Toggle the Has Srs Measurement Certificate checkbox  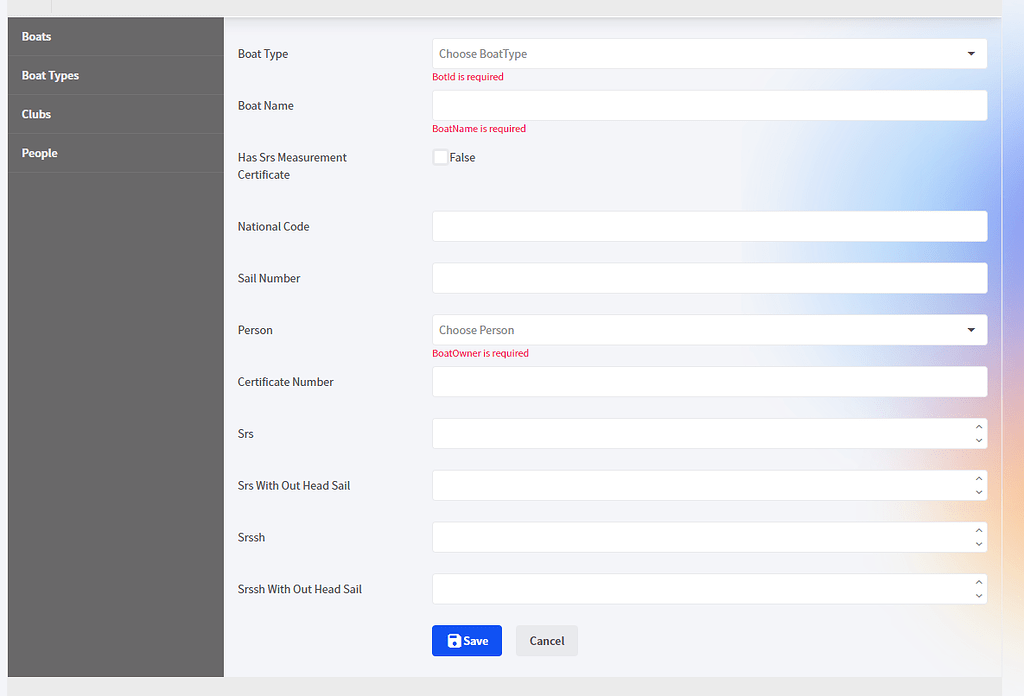tap(439, 157)
